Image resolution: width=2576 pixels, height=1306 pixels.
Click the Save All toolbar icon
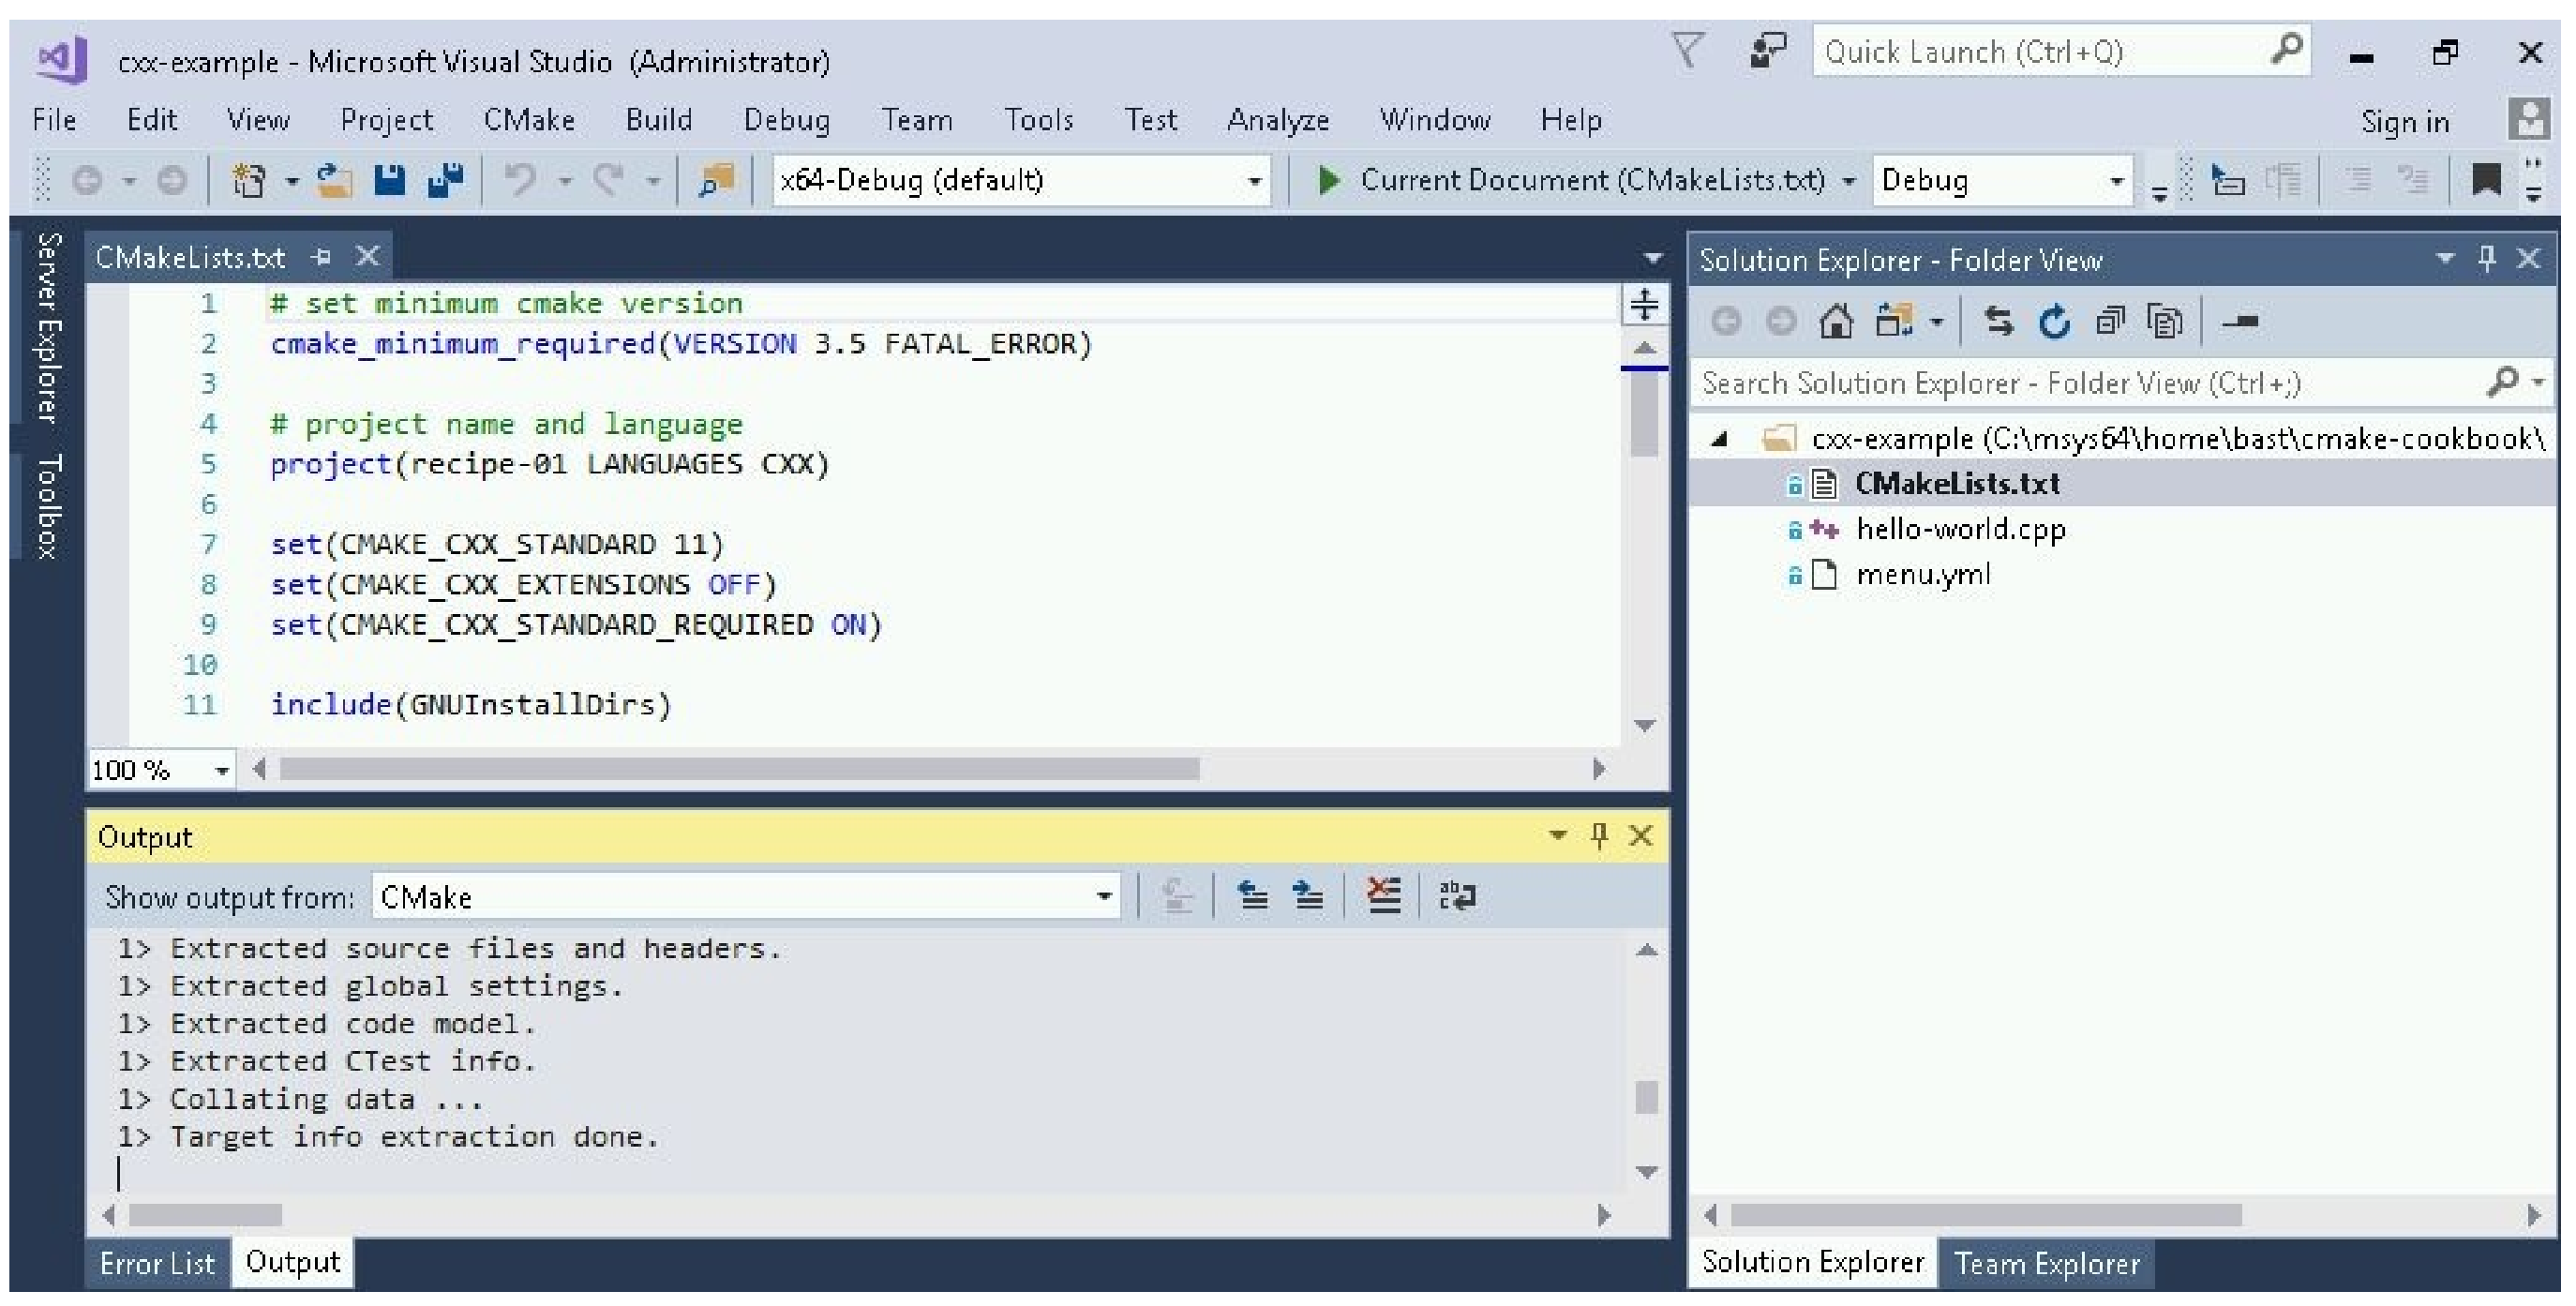pos(445,180)
